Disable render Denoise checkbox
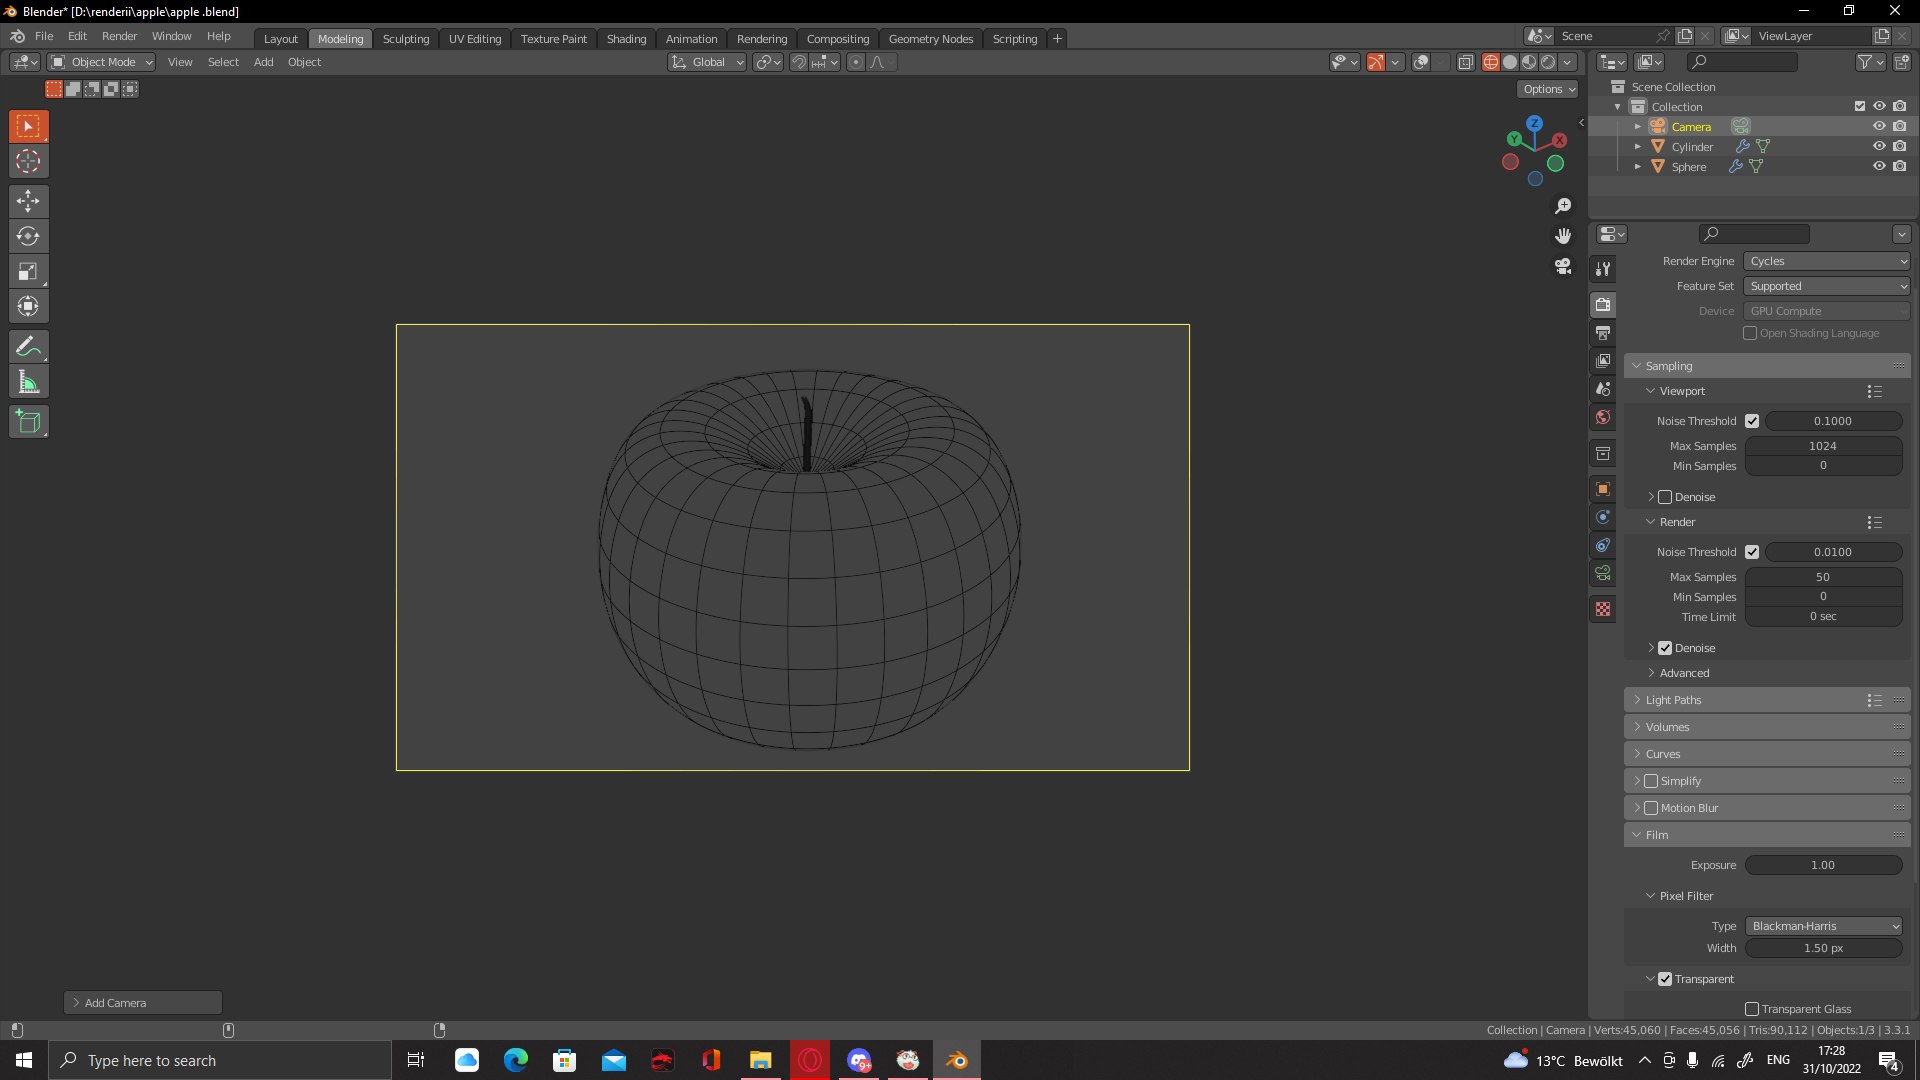The image size is (1920, 1080). tap(1665, 648)
